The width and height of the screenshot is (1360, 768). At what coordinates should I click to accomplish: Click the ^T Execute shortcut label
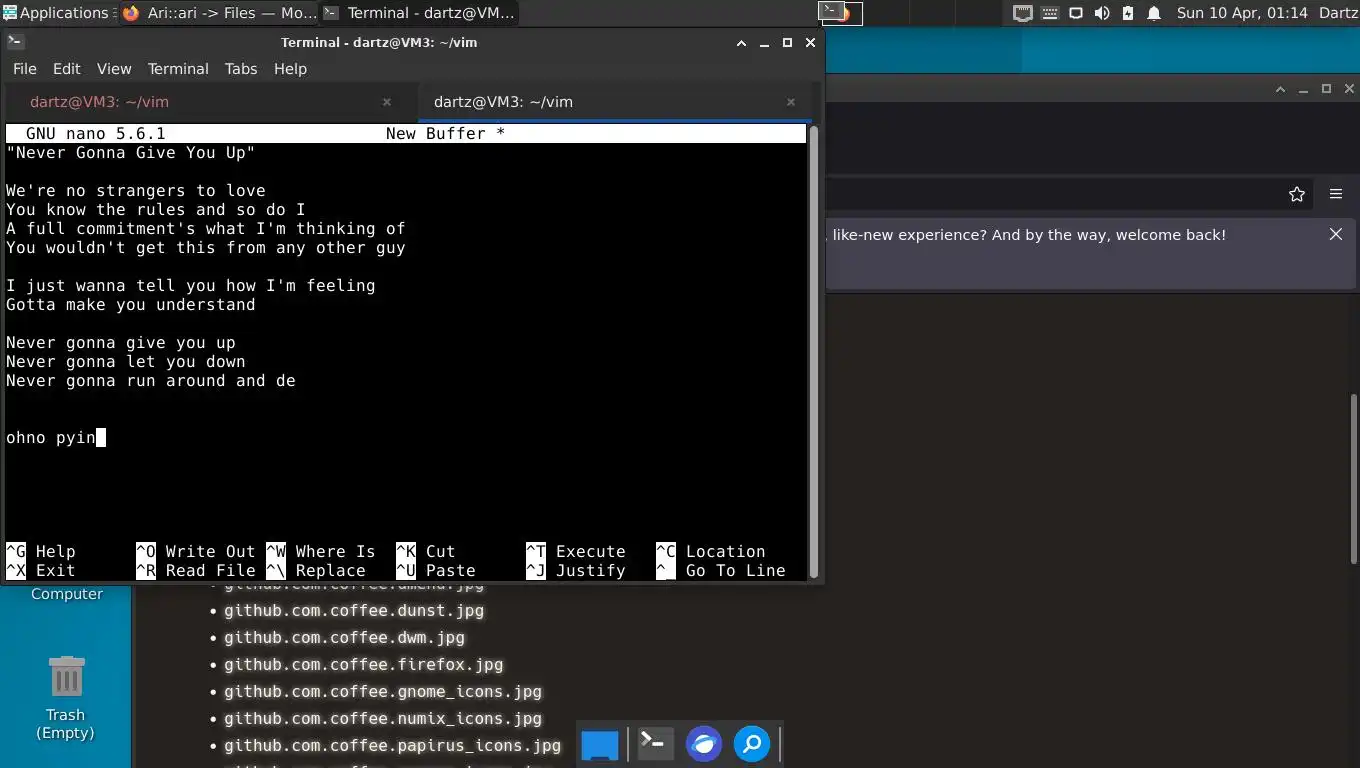click(576, 552)
